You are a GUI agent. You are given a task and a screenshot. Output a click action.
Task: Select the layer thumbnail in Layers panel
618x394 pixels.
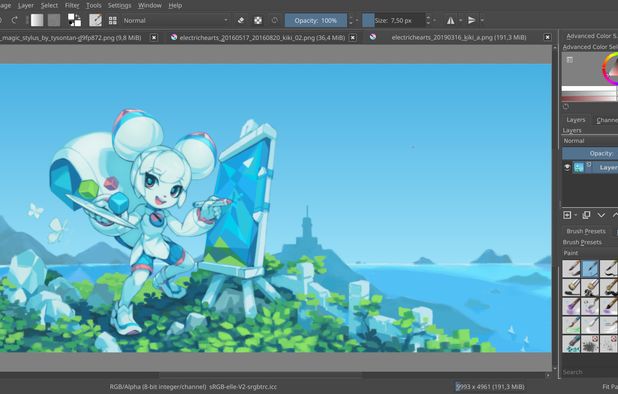579,167
